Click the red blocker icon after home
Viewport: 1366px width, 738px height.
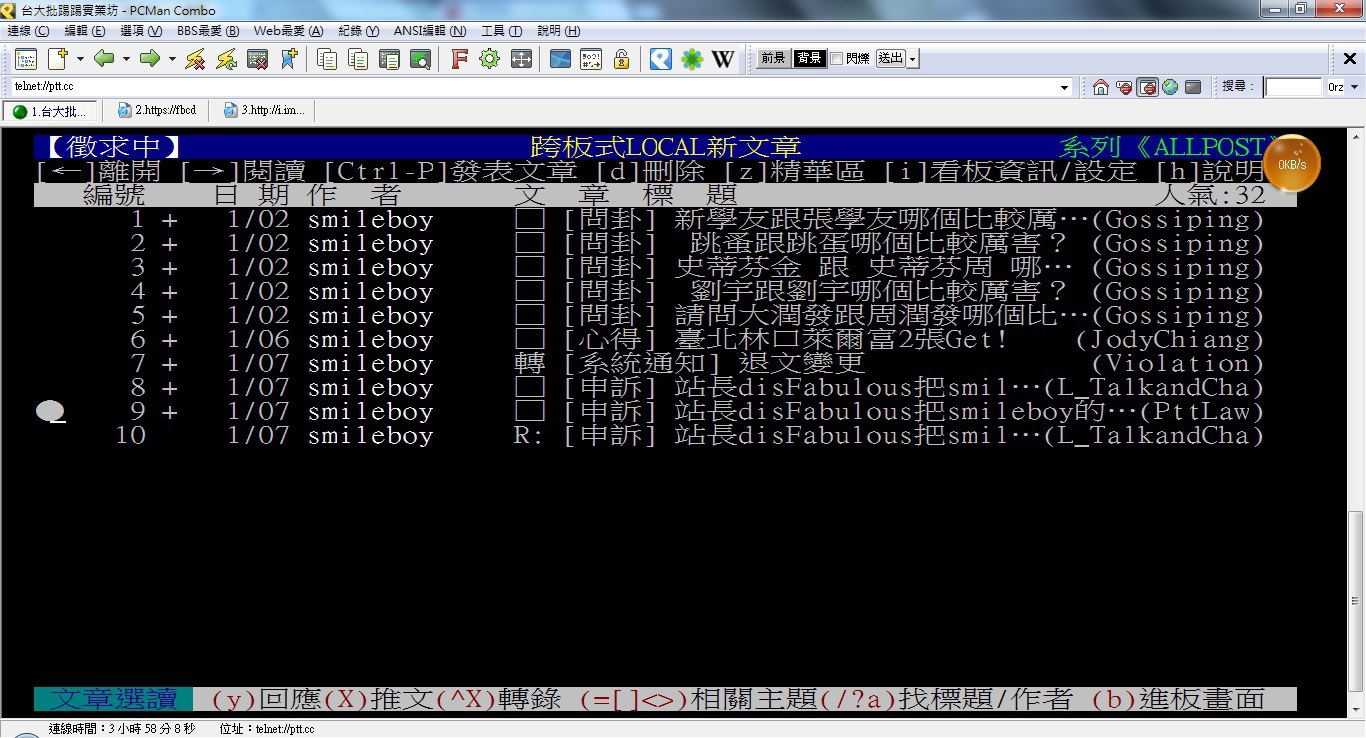[1124, 87]
